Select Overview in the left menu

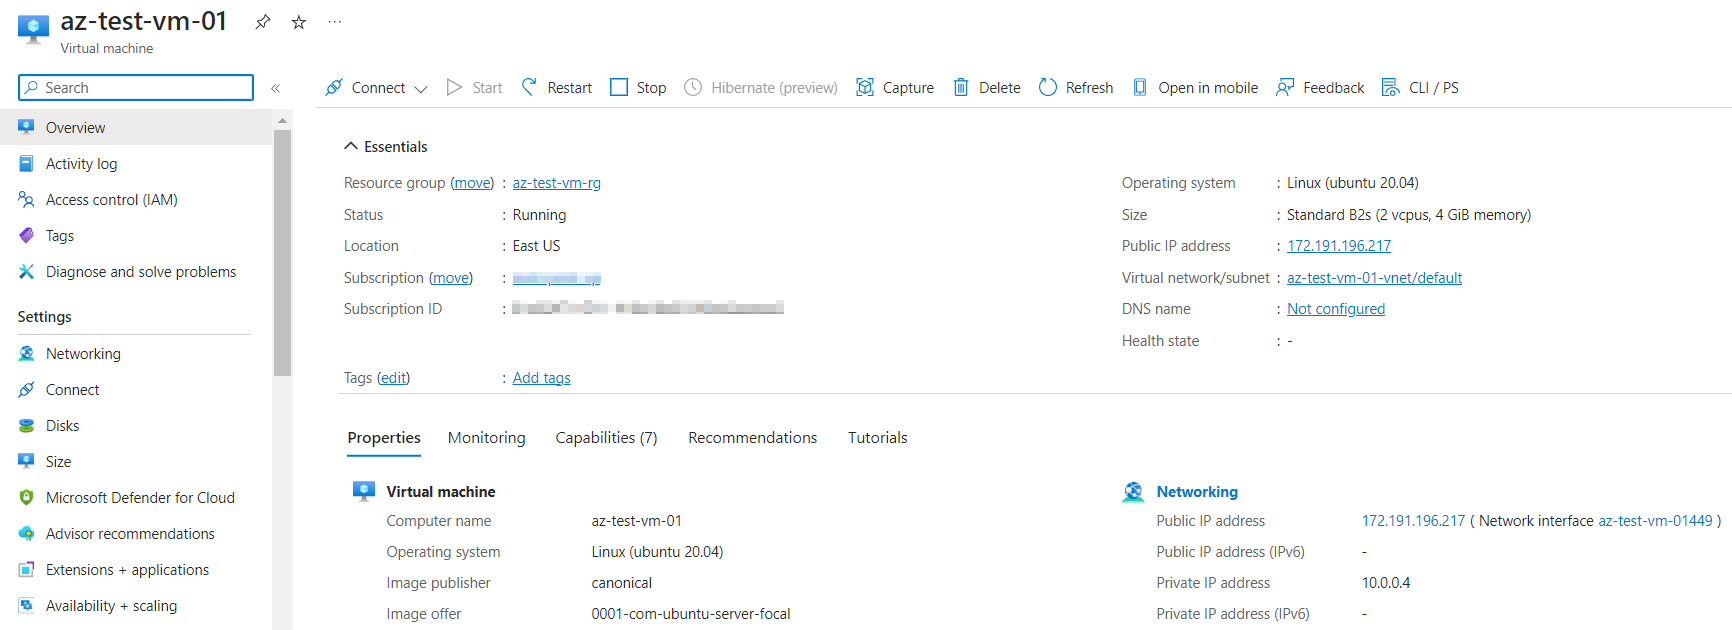(136, 128)
